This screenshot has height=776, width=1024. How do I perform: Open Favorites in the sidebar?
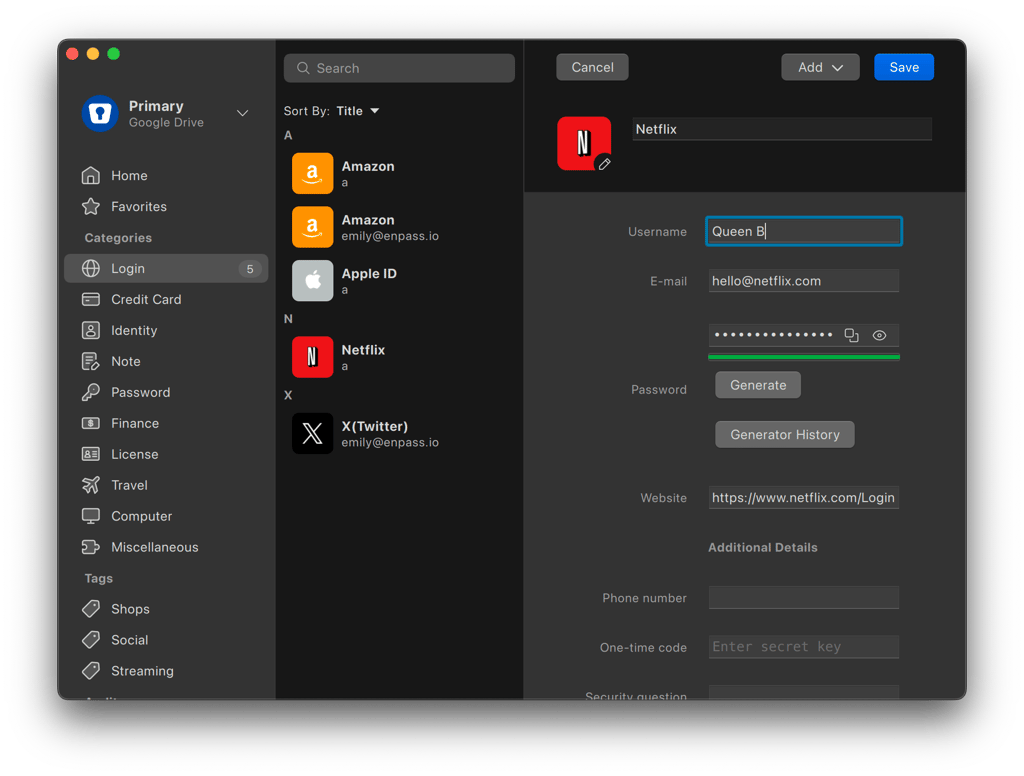(166, 206)
